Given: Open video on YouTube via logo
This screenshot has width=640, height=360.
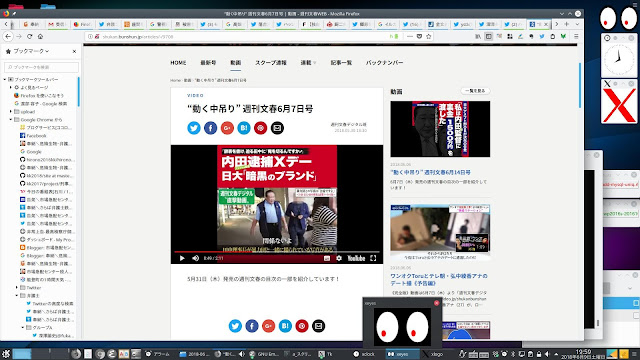Looking at the screenshot, I should tap(356, 258).
